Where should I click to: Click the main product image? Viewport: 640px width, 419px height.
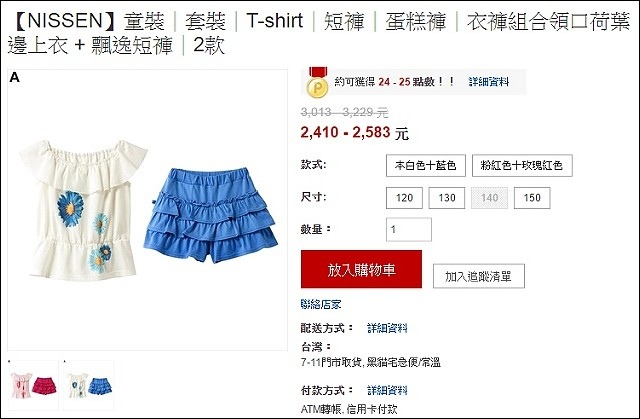147,210
